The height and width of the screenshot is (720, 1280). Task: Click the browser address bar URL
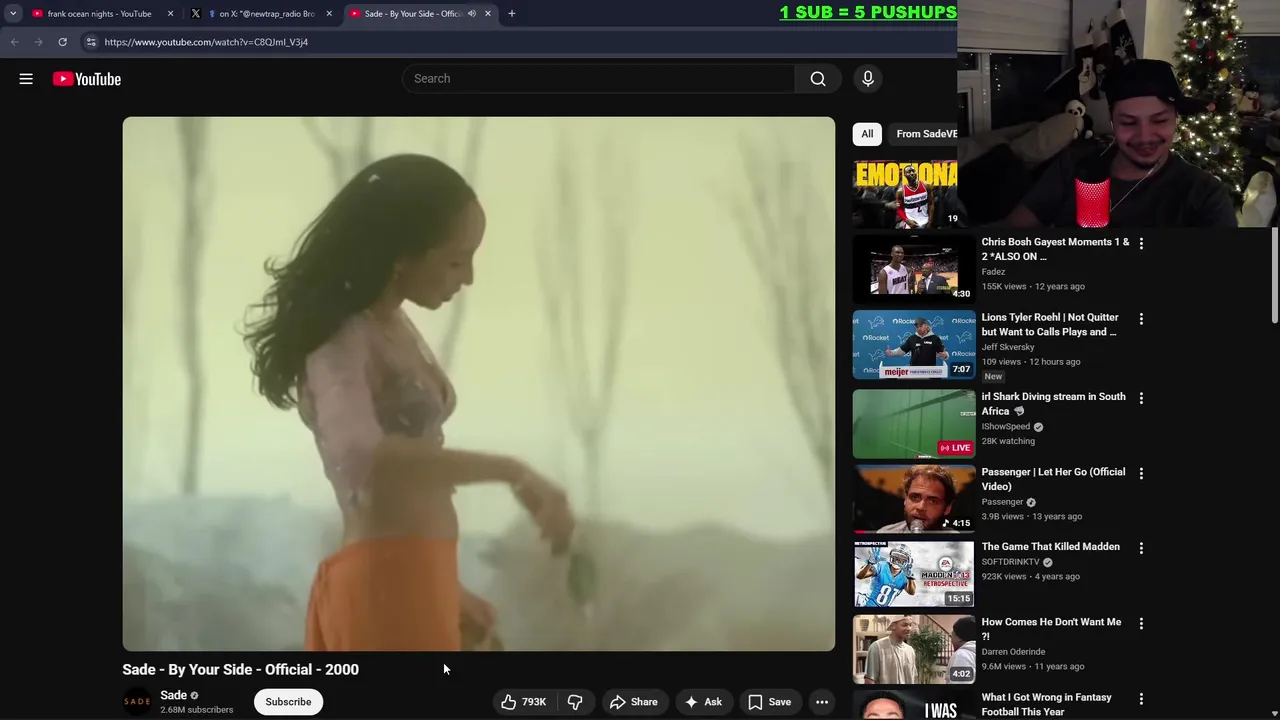[206, 42]
